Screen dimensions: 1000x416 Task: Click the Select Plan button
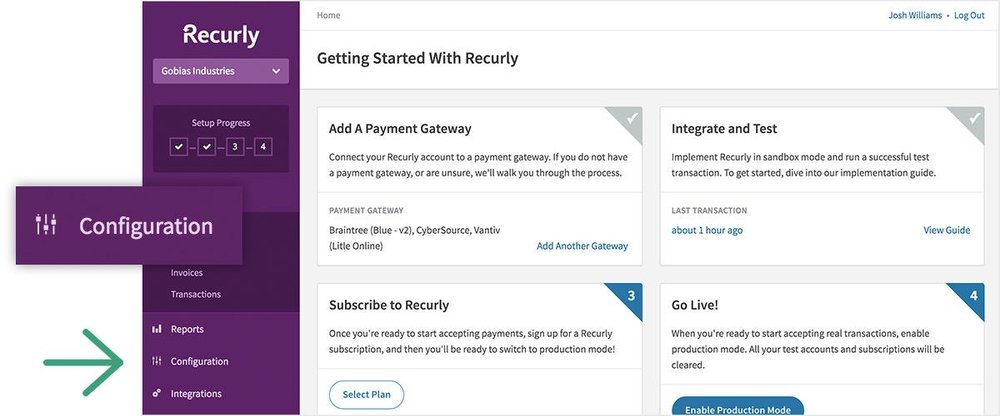click(x=367, y=394)
